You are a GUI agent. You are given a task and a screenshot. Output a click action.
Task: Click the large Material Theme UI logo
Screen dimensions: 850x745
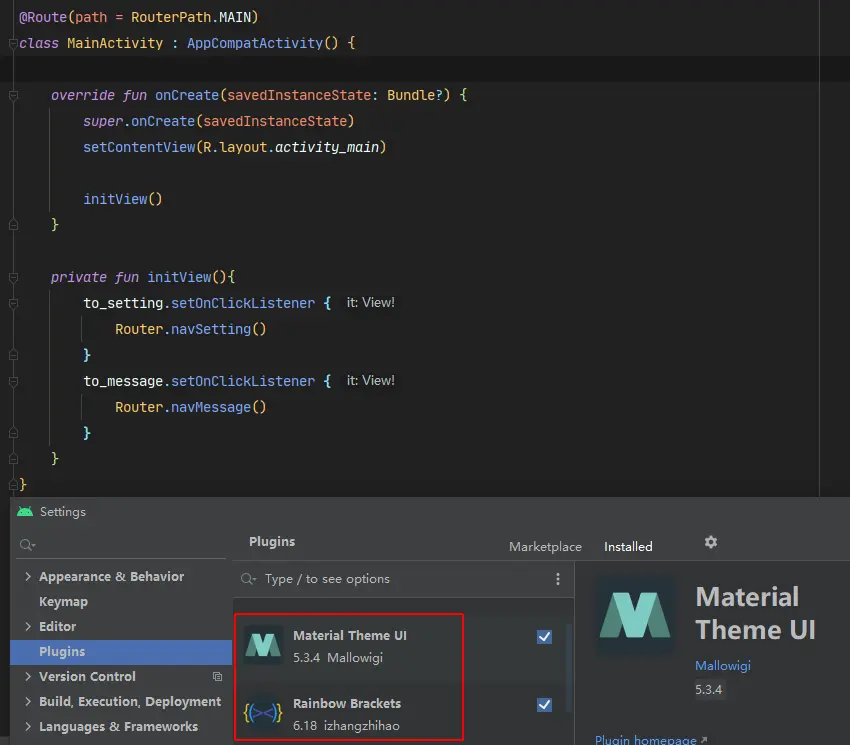tap(635, 614)
